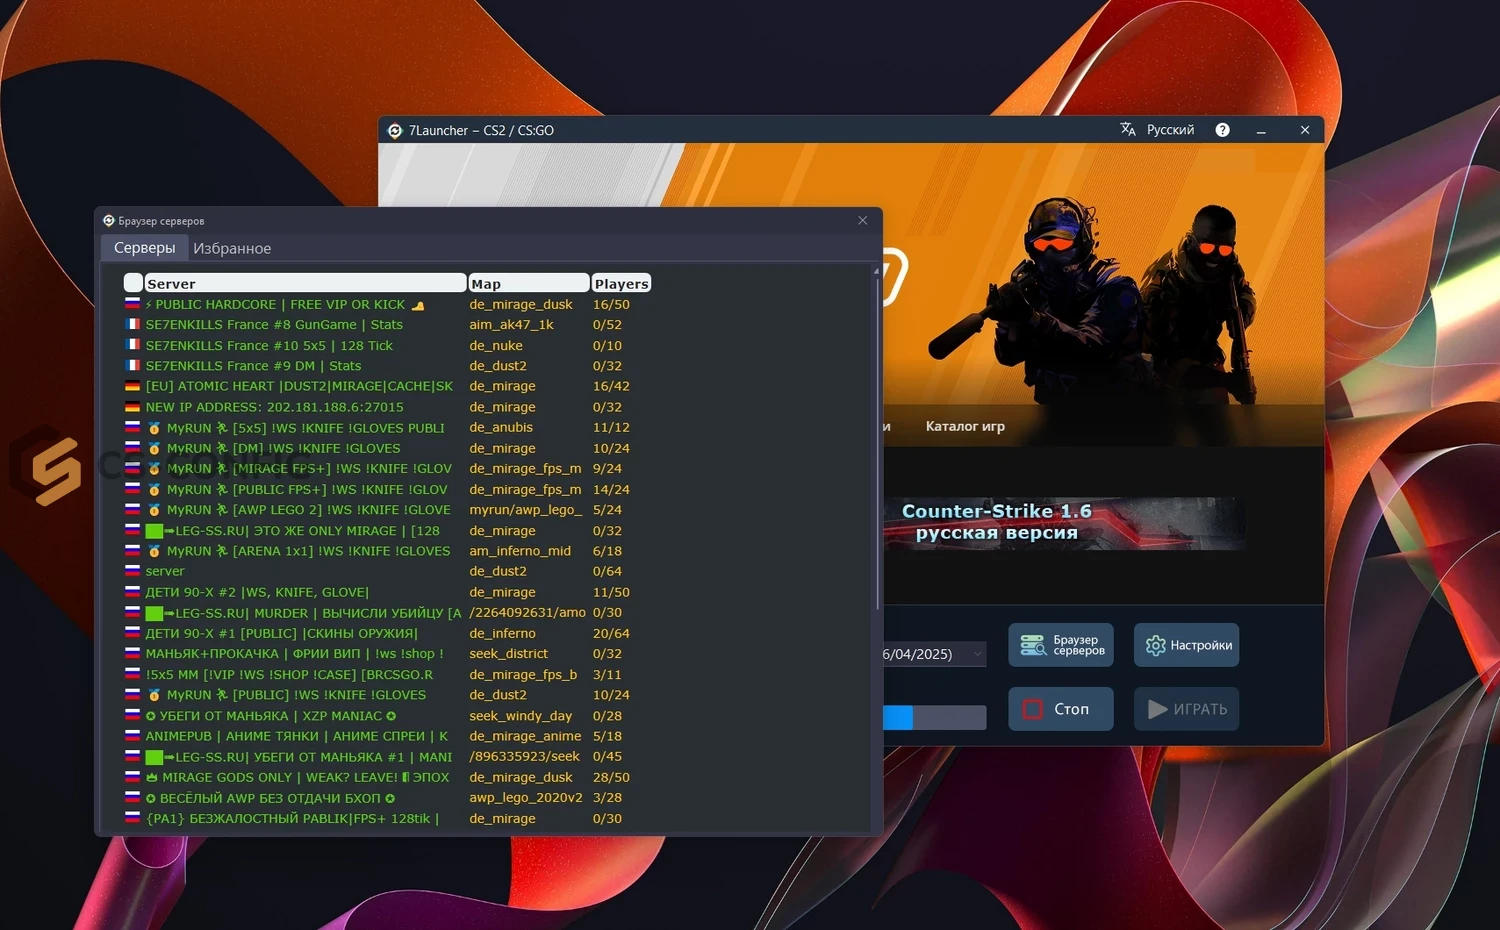The width and height of the screenshot is (1500, 930).
Task: Click the gear icon on the Настройки button
Action: coord(1154,645)
